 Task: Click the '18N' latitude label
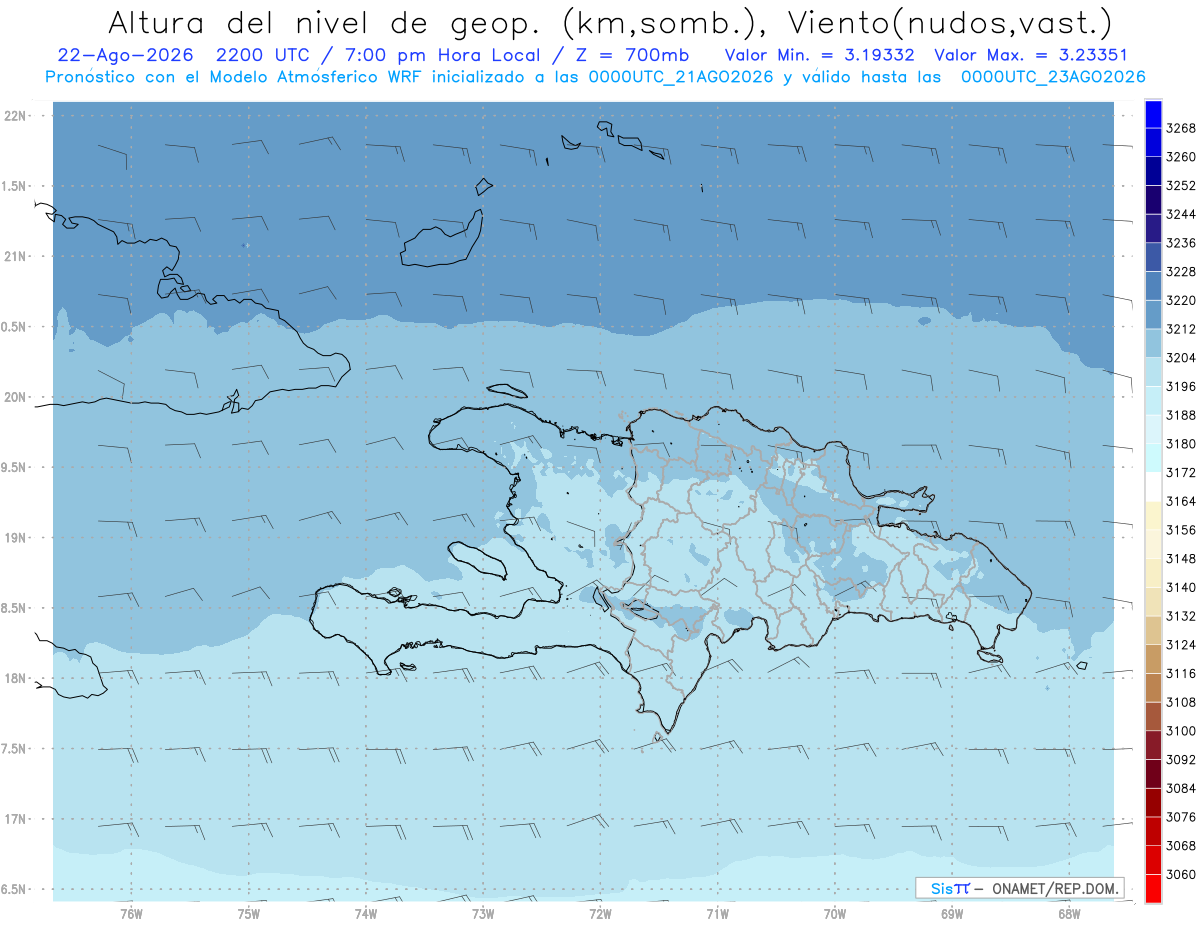[x=15, y=678]
